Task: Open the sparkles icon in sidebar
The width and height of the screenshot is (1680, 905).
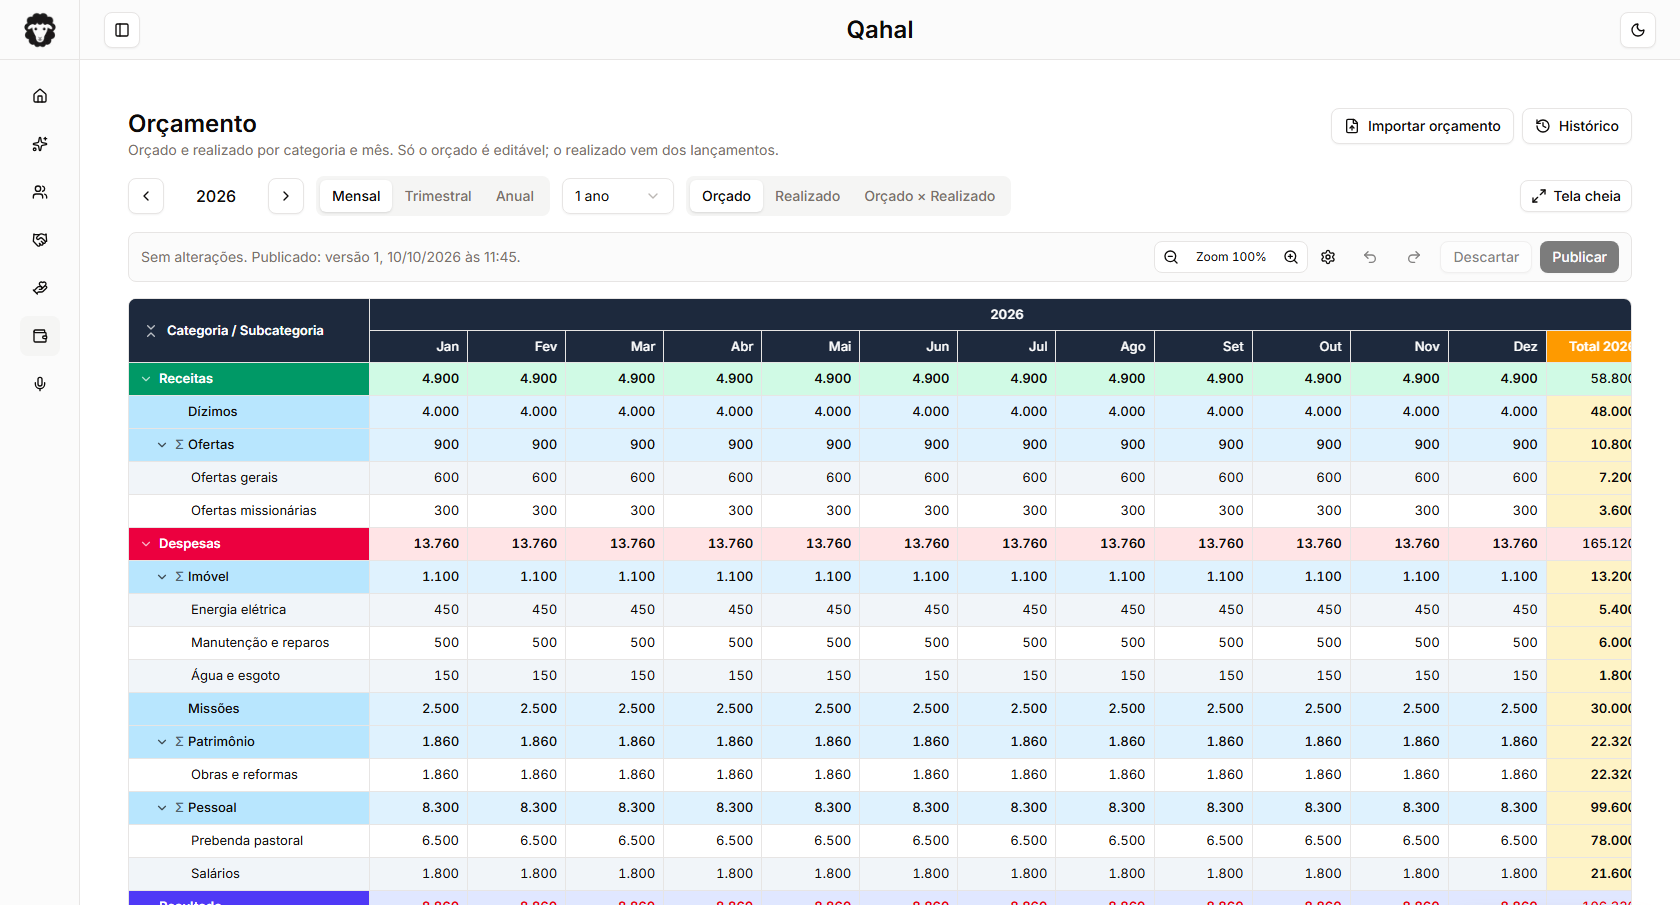Action: [x=40, y=144]
